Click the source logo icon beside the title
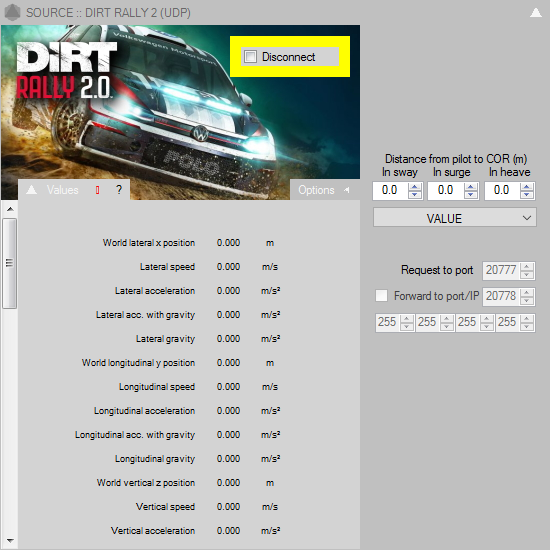 13,13
